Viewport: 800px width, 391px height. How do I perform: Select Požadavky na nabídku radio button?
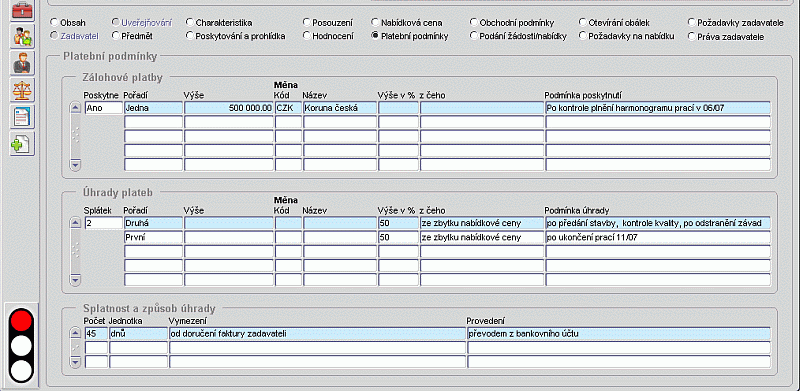(x=583, y=36)
